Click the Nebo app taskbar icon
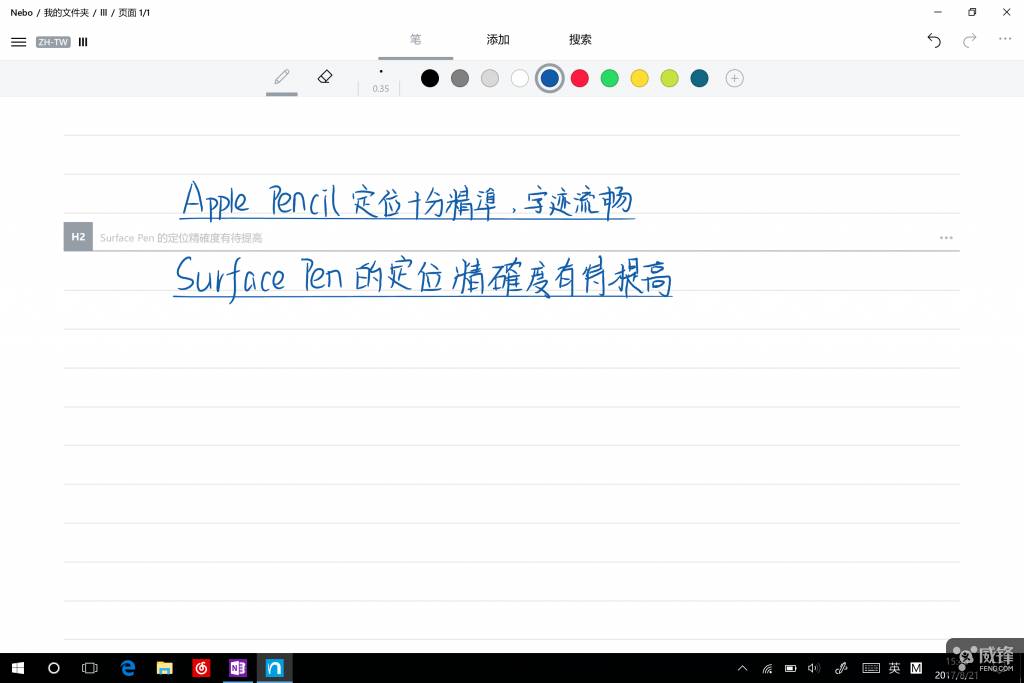Screen dimensions: 1024x683 [x=274, y=668]
